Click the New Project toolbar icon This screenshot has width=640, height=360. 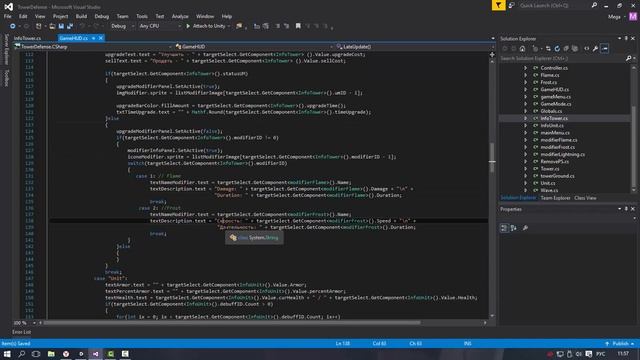[x=38, y=26]
